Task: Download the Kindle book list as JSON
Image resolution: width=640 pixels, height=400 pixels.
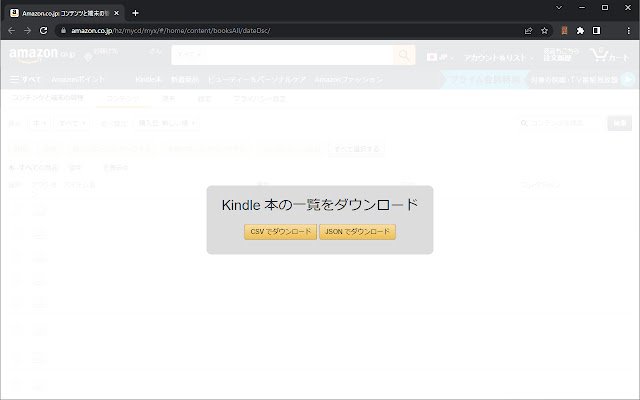Action: pyautogui.click(x=358, y=232)
